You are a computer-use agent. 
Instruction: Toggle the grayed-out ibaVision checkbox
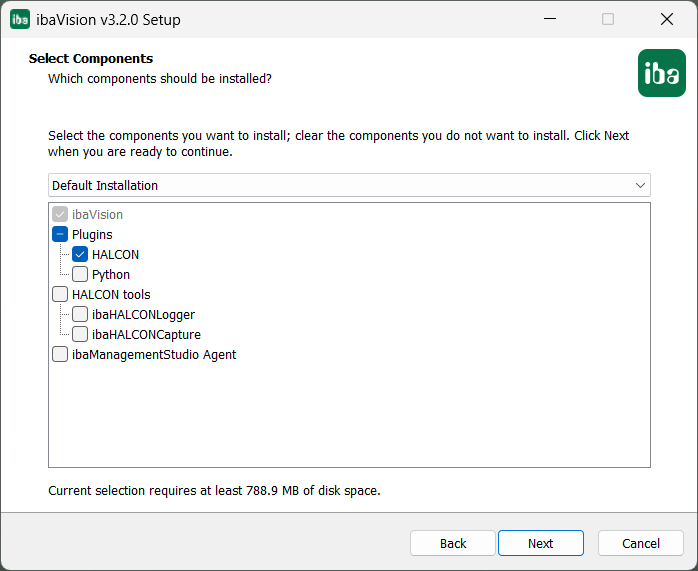[x=60, y=214]
